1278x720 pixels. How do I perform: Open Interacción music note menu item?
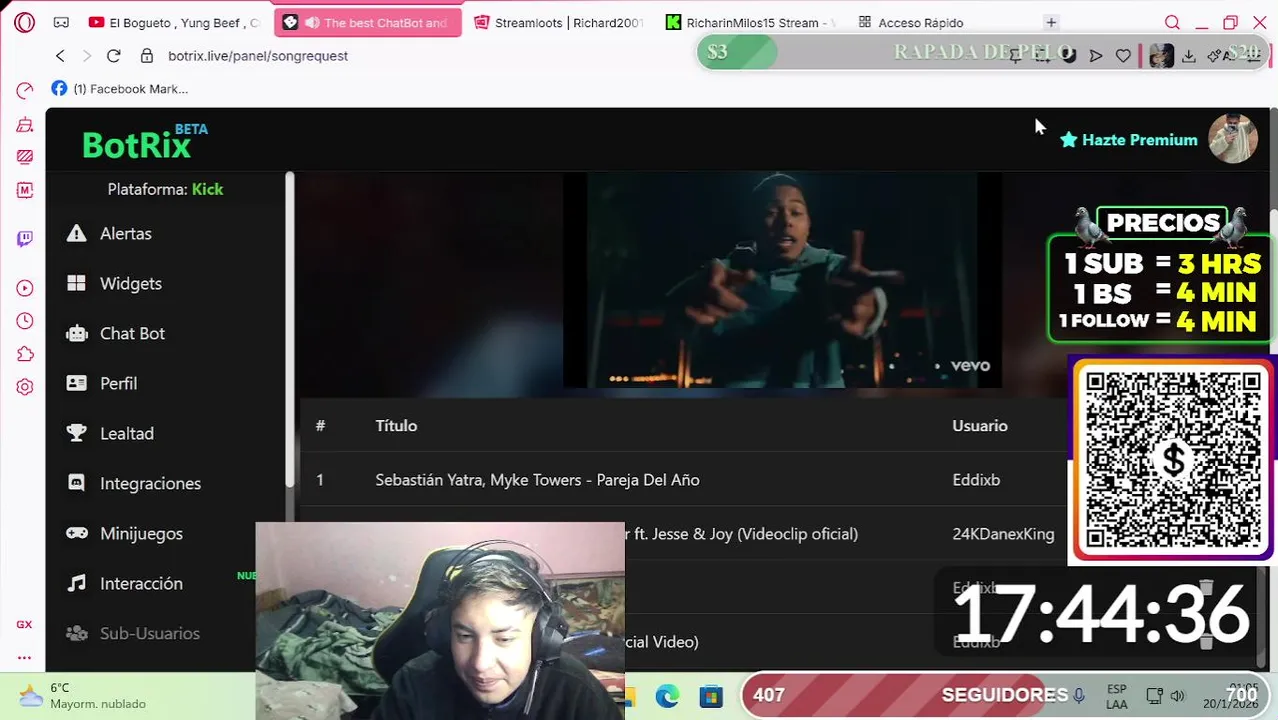coord(141,583)
